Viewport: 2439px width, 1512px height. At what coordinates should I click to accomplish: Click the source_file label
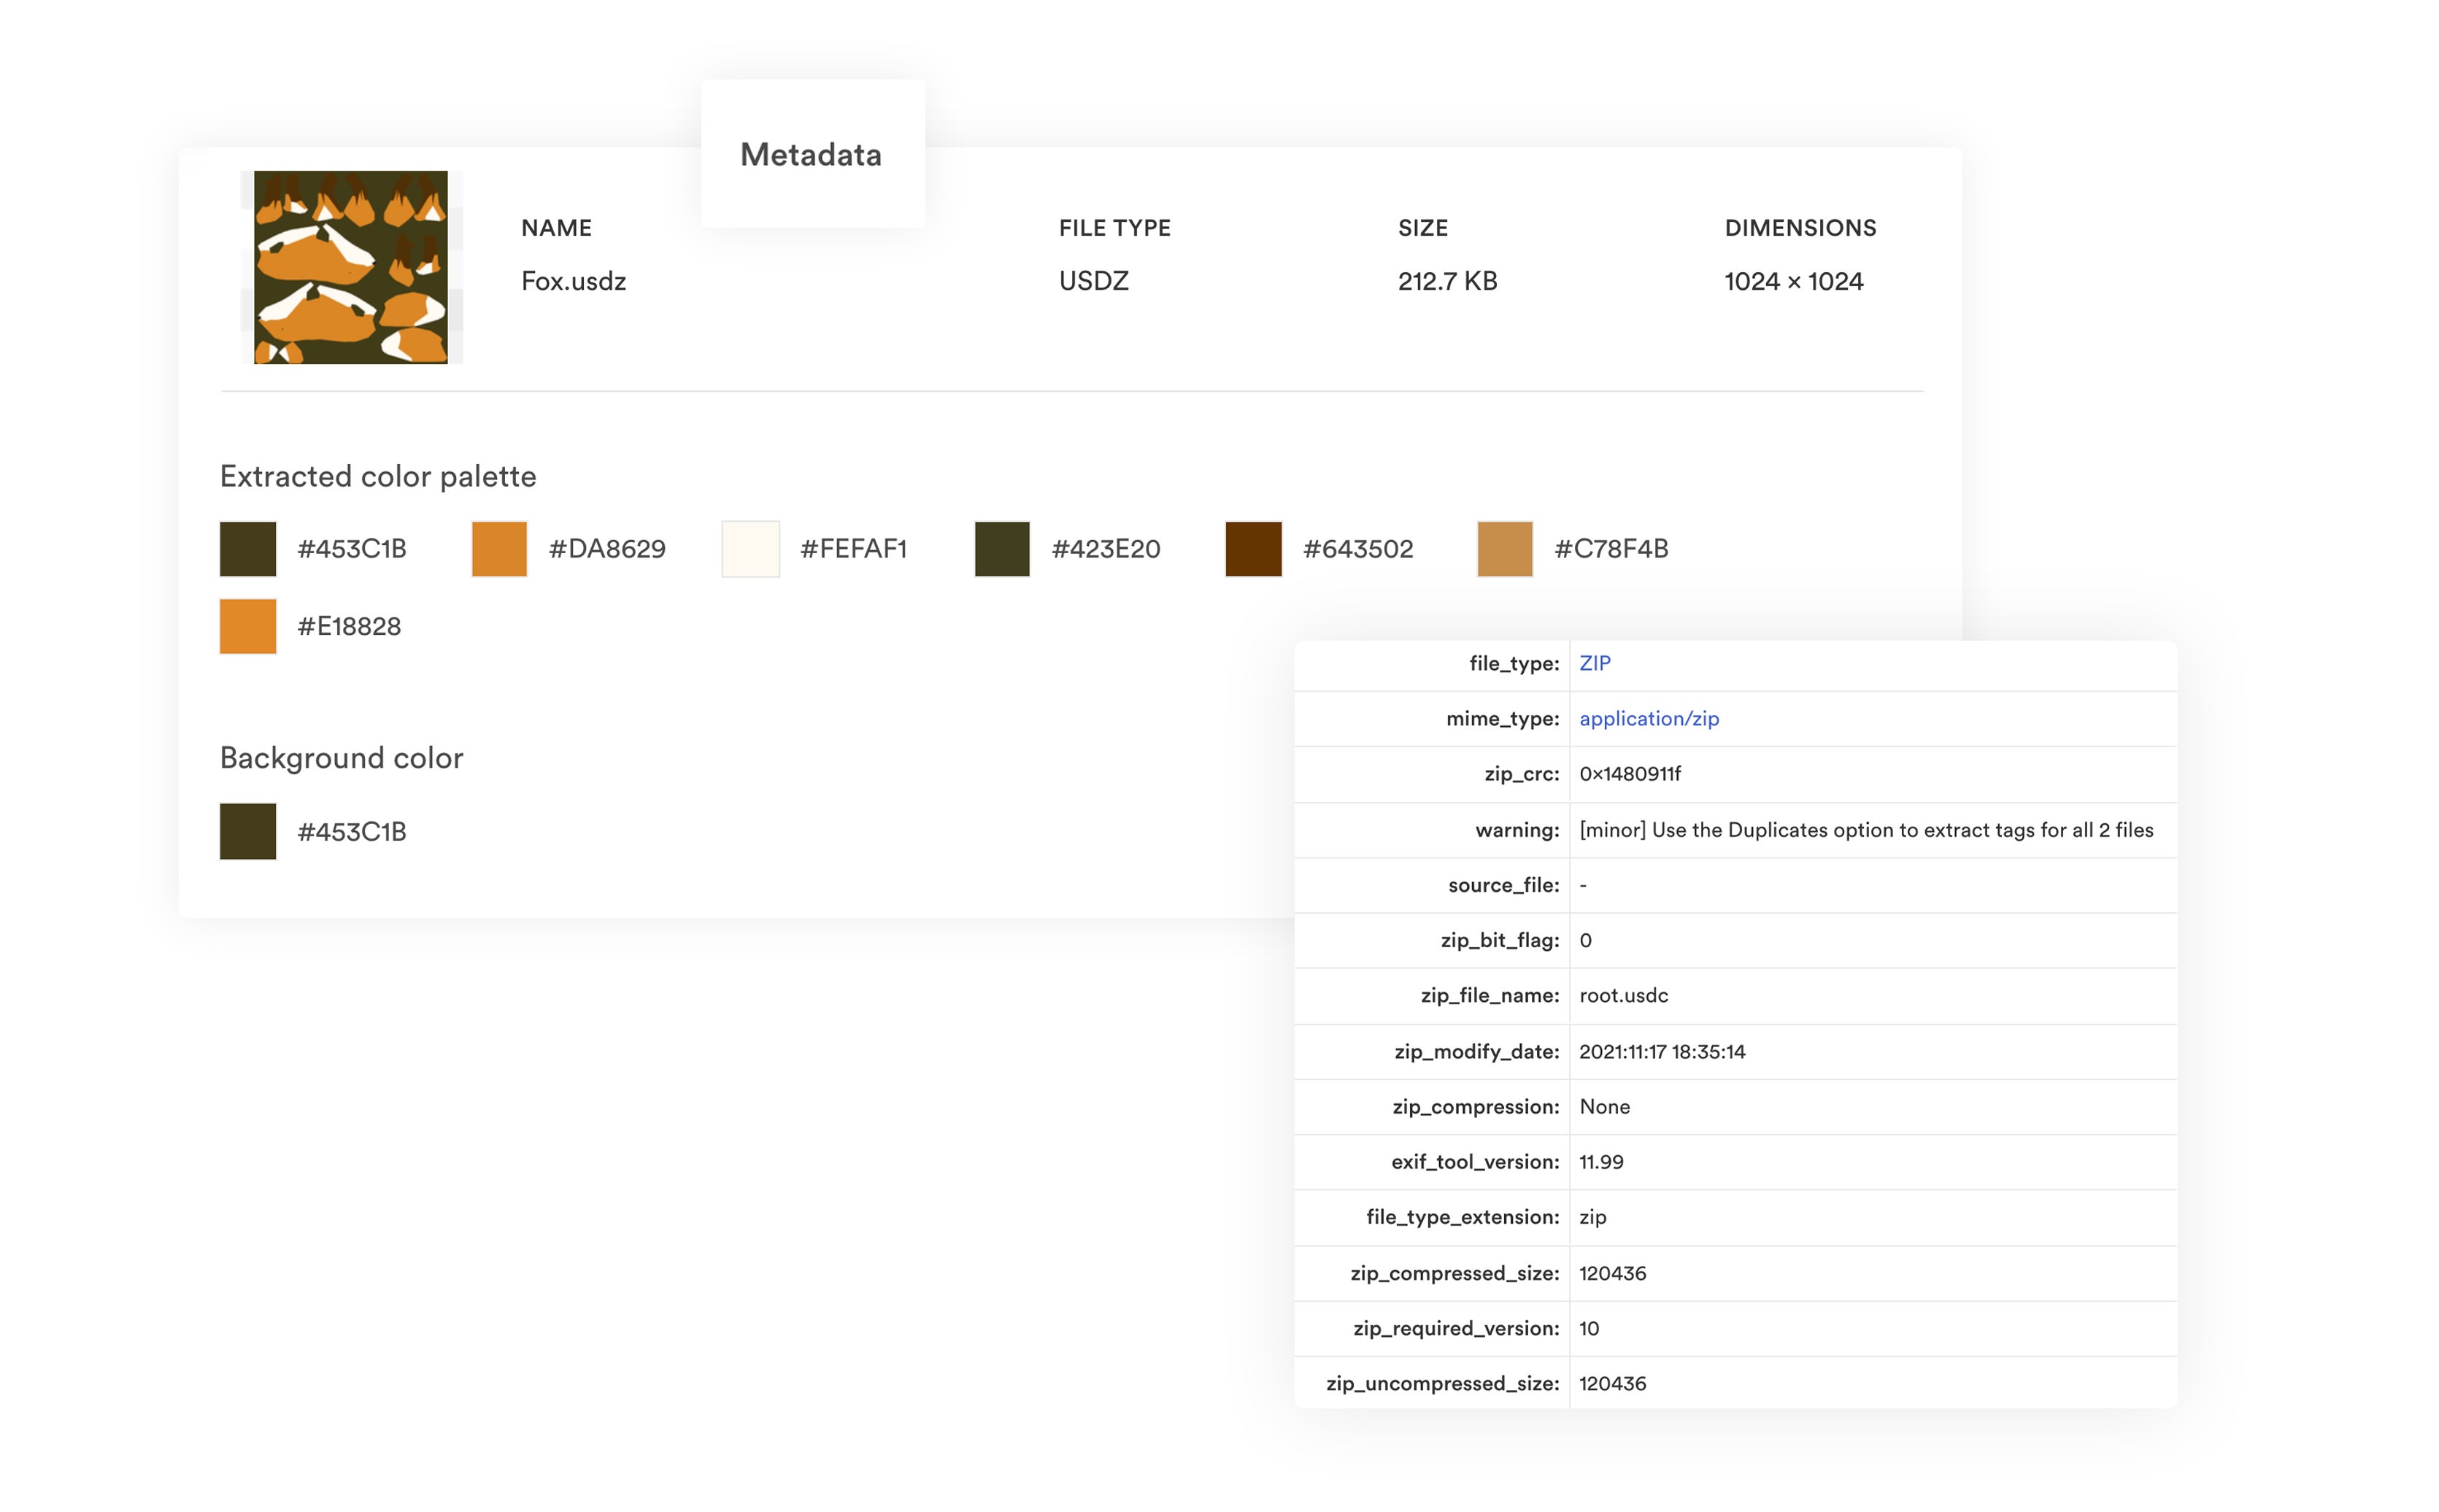coord(1503,885)
